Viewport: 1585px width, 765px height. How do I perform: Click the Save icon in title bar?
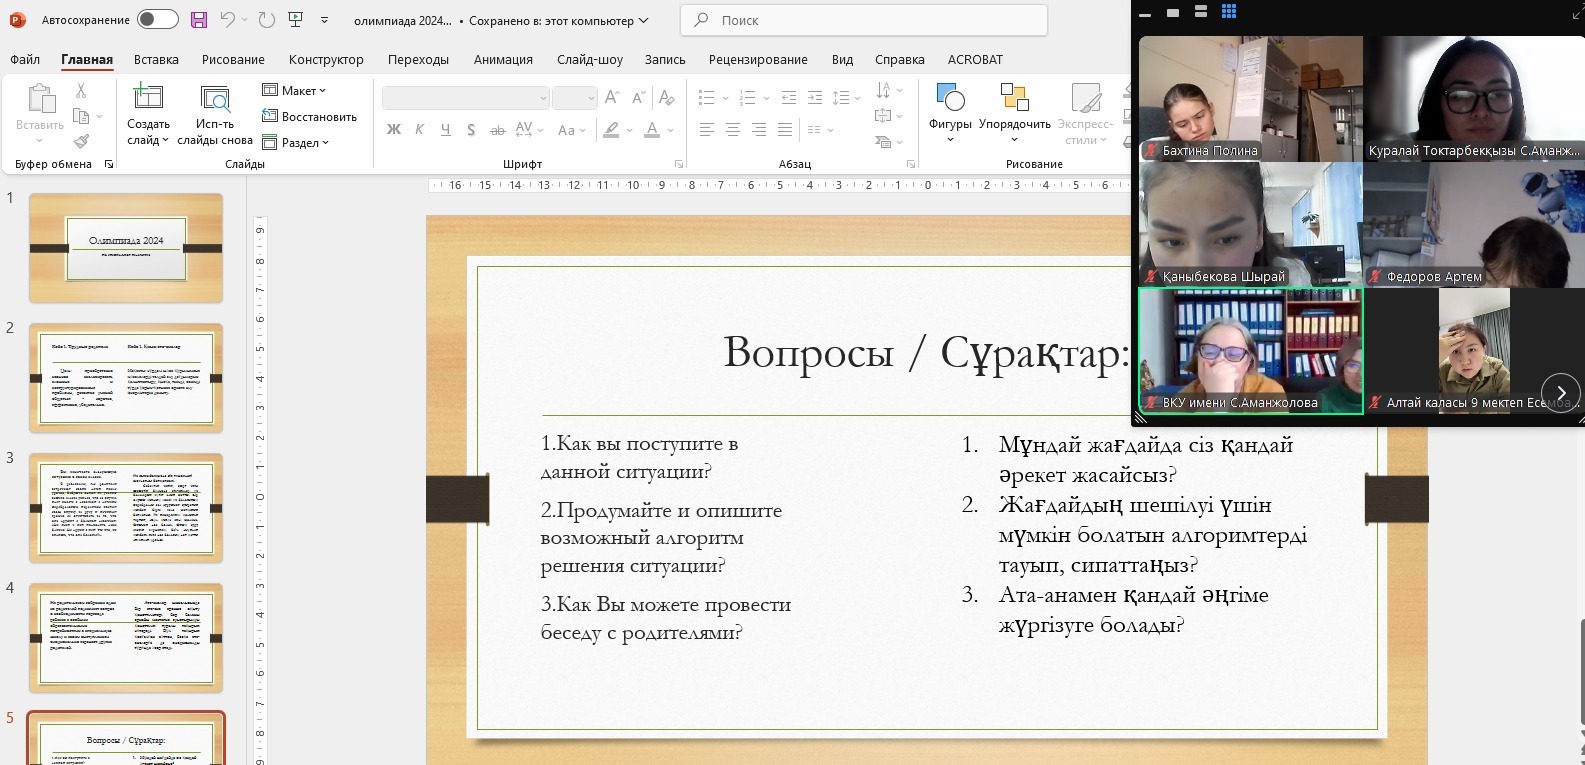pyautogui.click(x=199, y=20)
